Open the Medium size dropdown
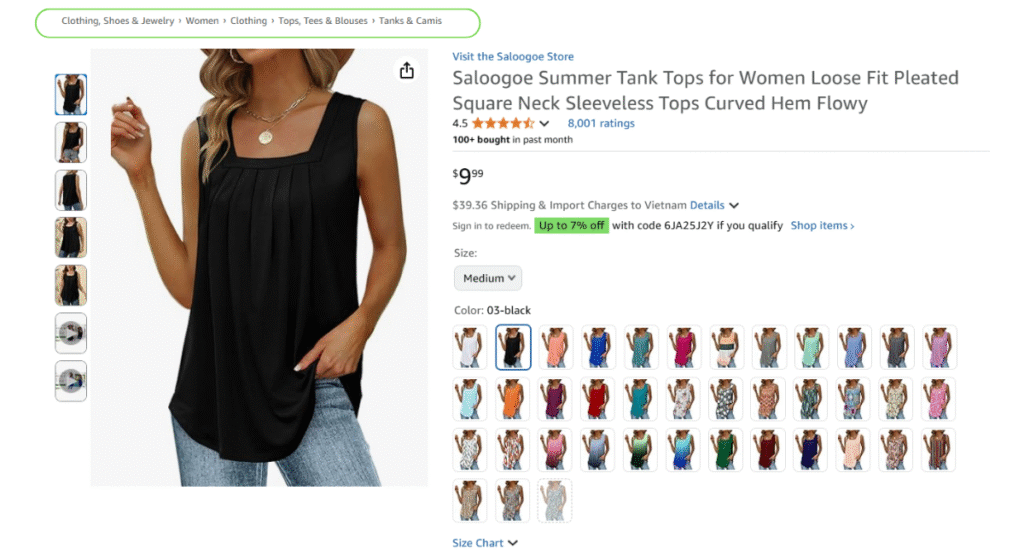 point(488,278)
